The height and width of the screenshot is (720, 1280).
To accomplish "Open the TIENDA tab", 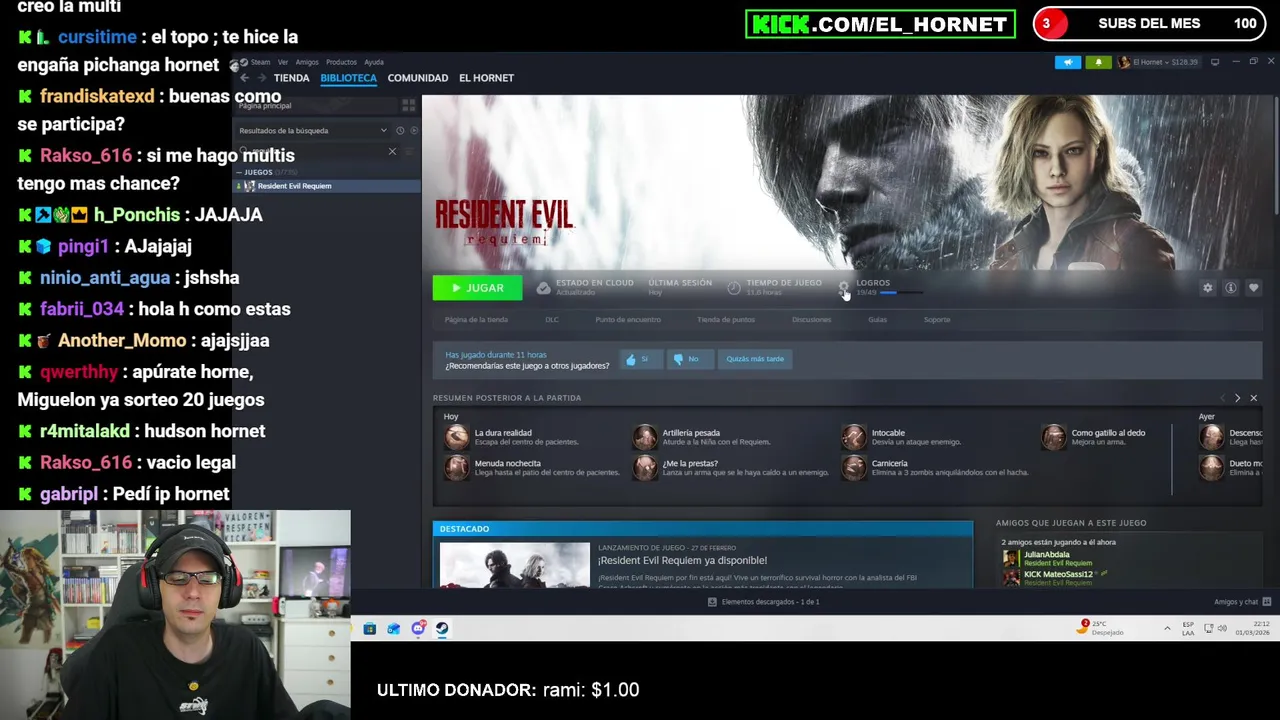I will (x=291, y=78).
